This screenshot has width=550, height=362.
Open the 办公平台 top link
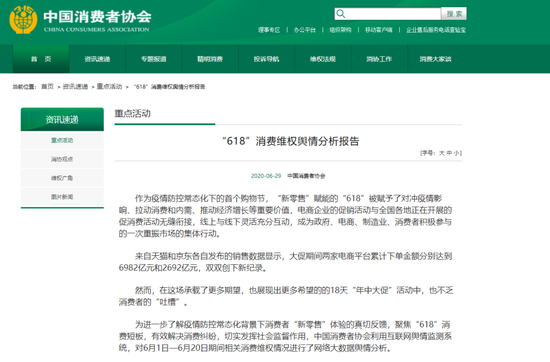pyautogui.click(x=304, y=30)
